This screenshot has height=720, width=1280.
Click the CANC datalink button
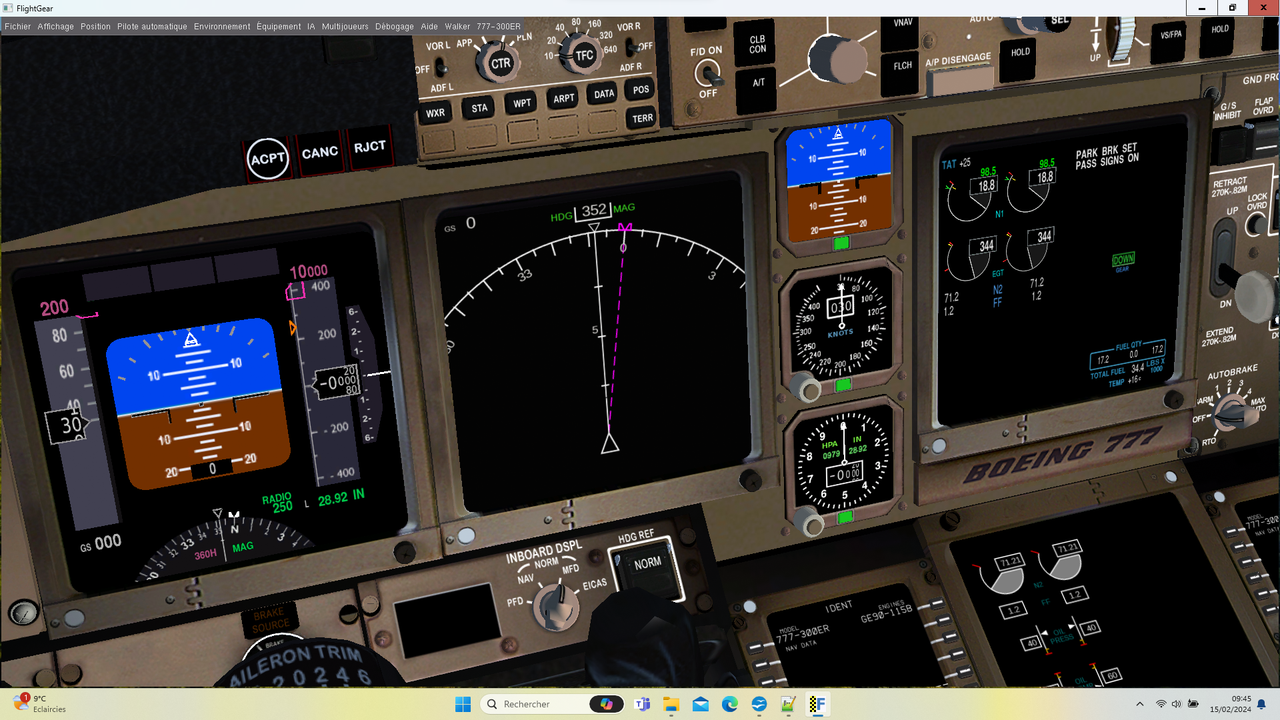pos(320,153)
